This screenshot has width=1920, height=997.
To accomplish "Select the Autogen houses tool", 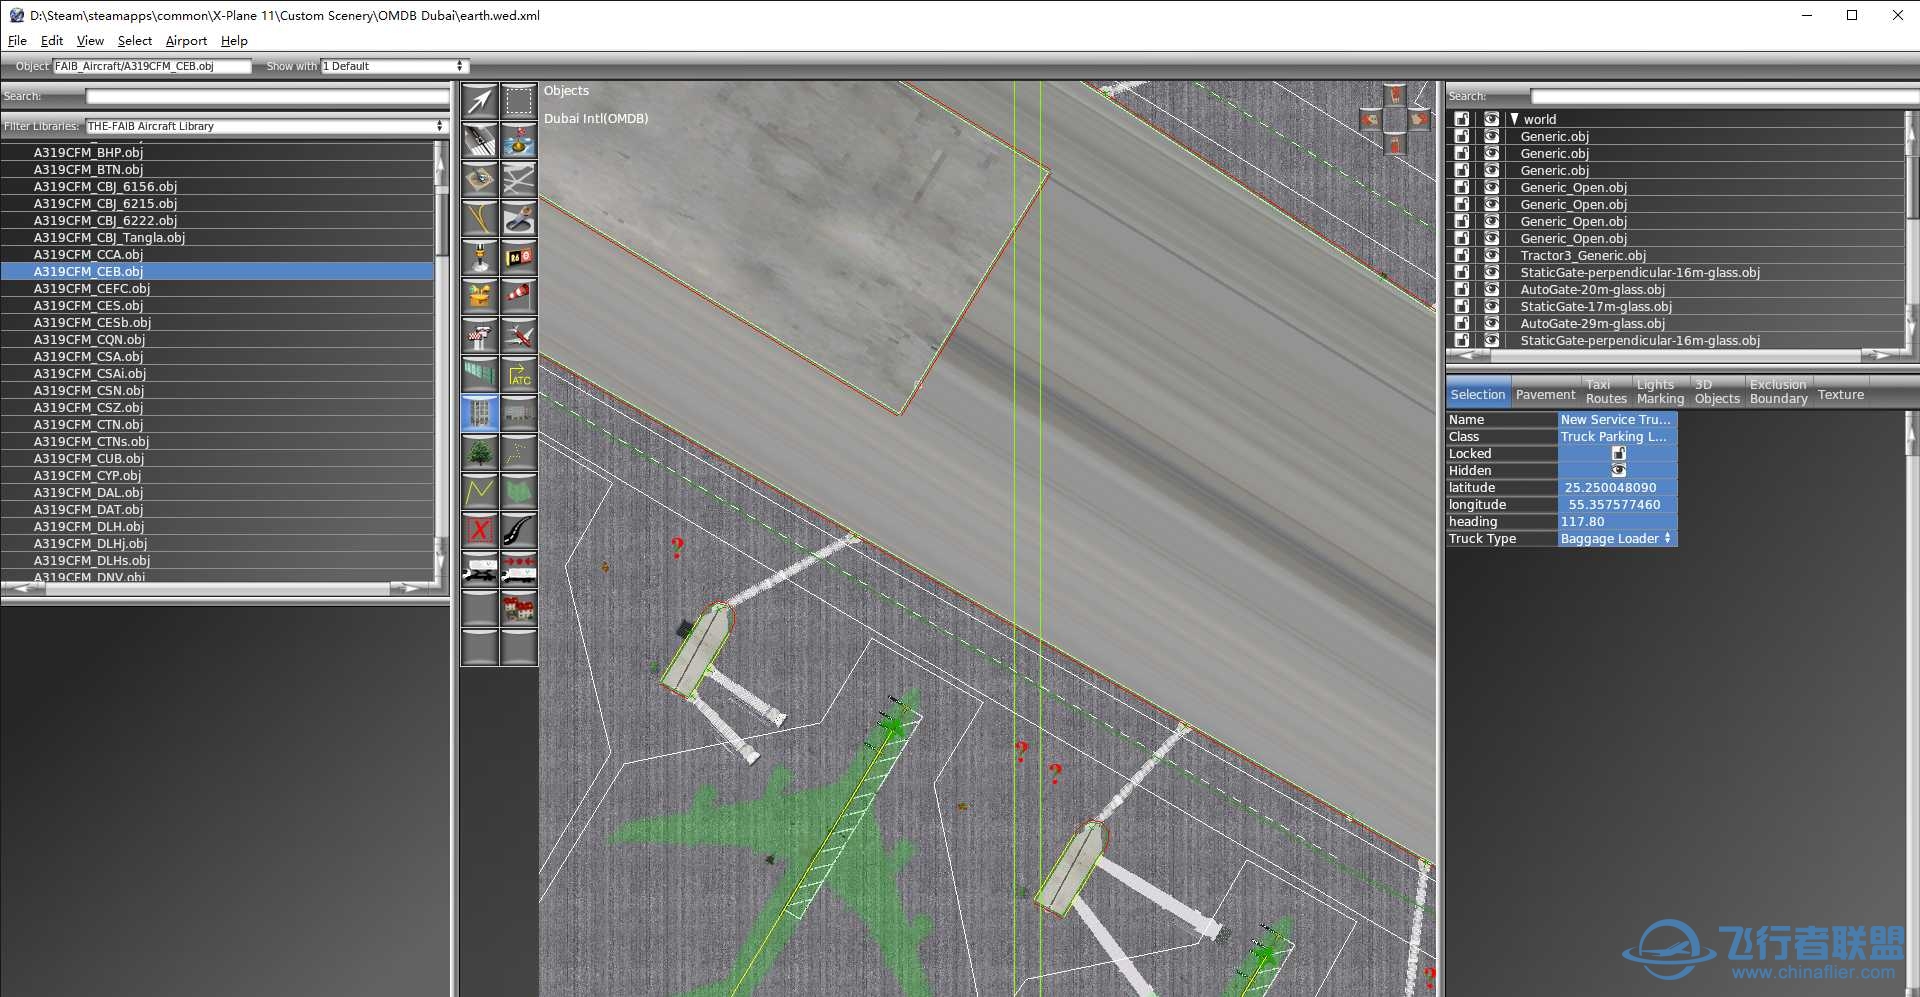I will click(x=519, y=608).
